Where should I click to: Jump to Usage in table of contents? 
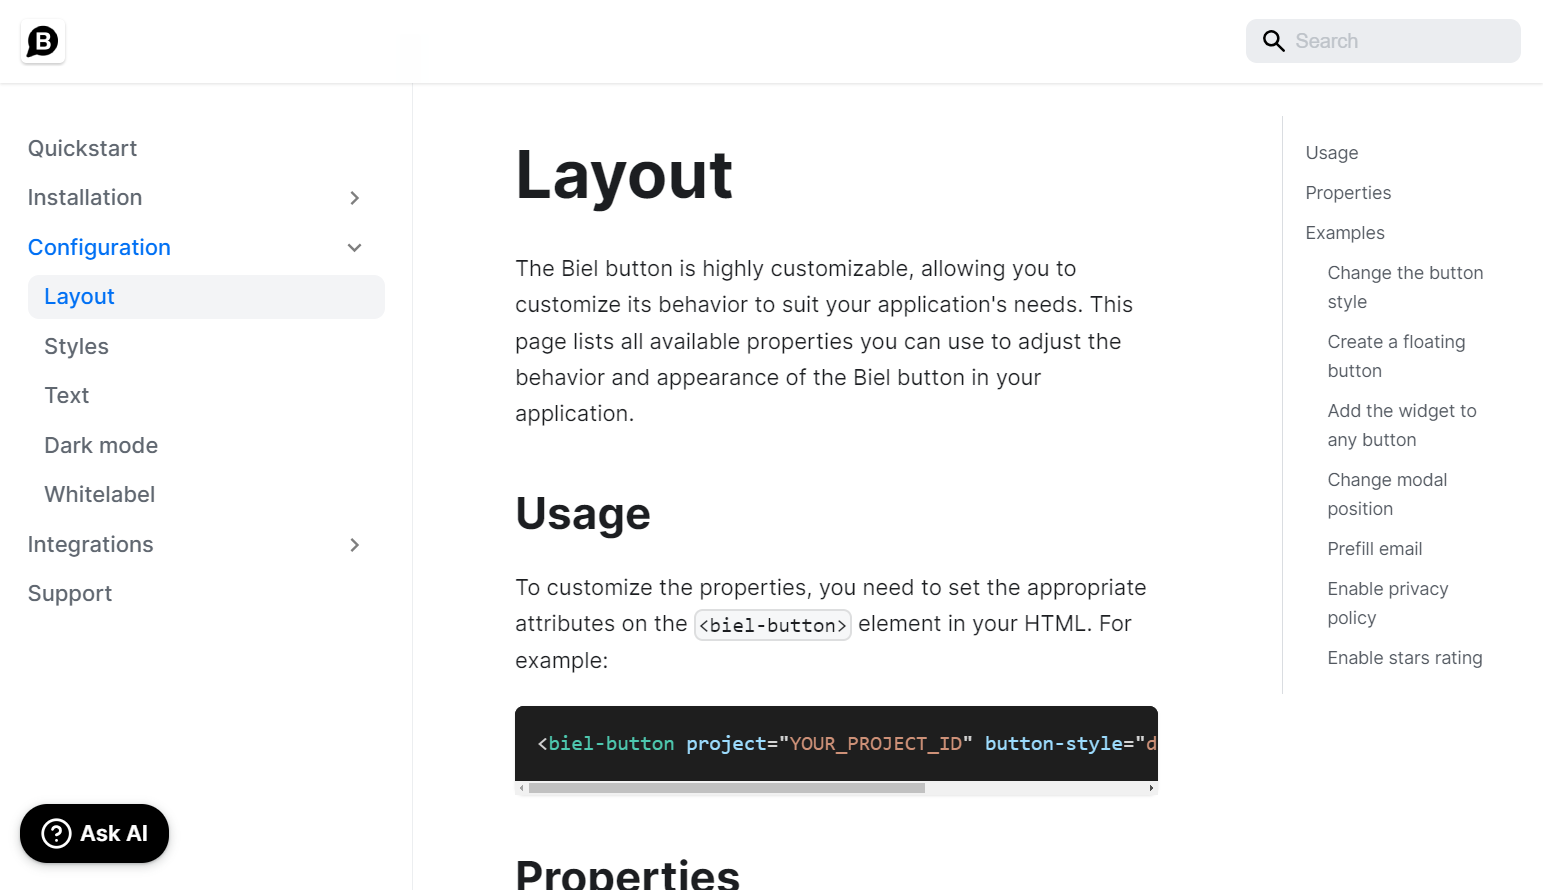click(x=1332, y=153)
